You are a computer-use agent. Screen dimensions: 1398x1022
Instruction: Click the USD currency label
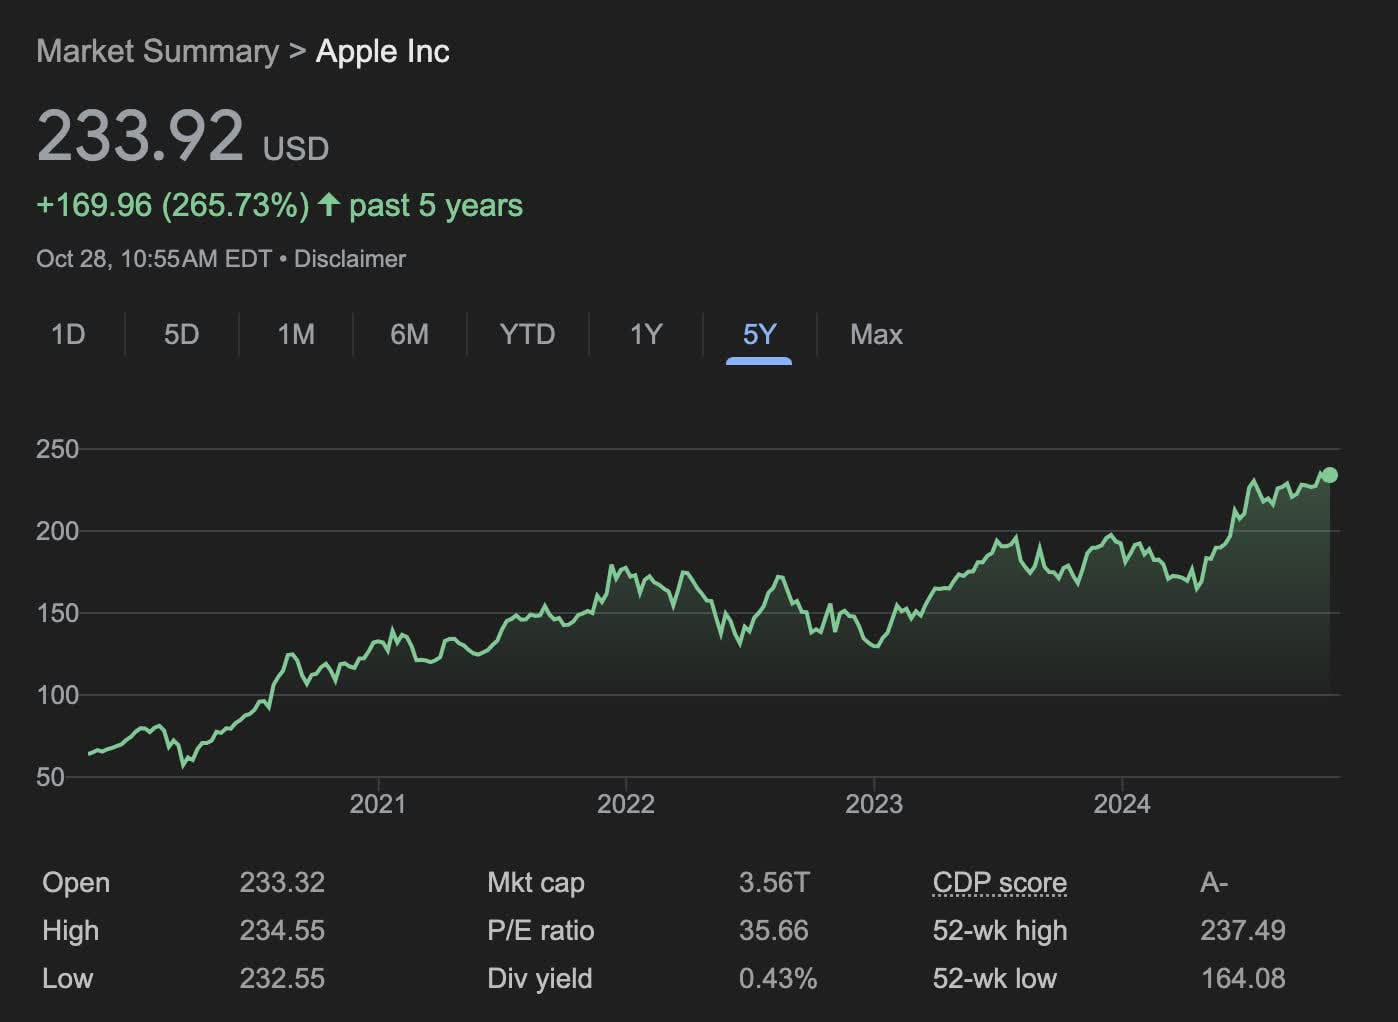click(296, 149)
